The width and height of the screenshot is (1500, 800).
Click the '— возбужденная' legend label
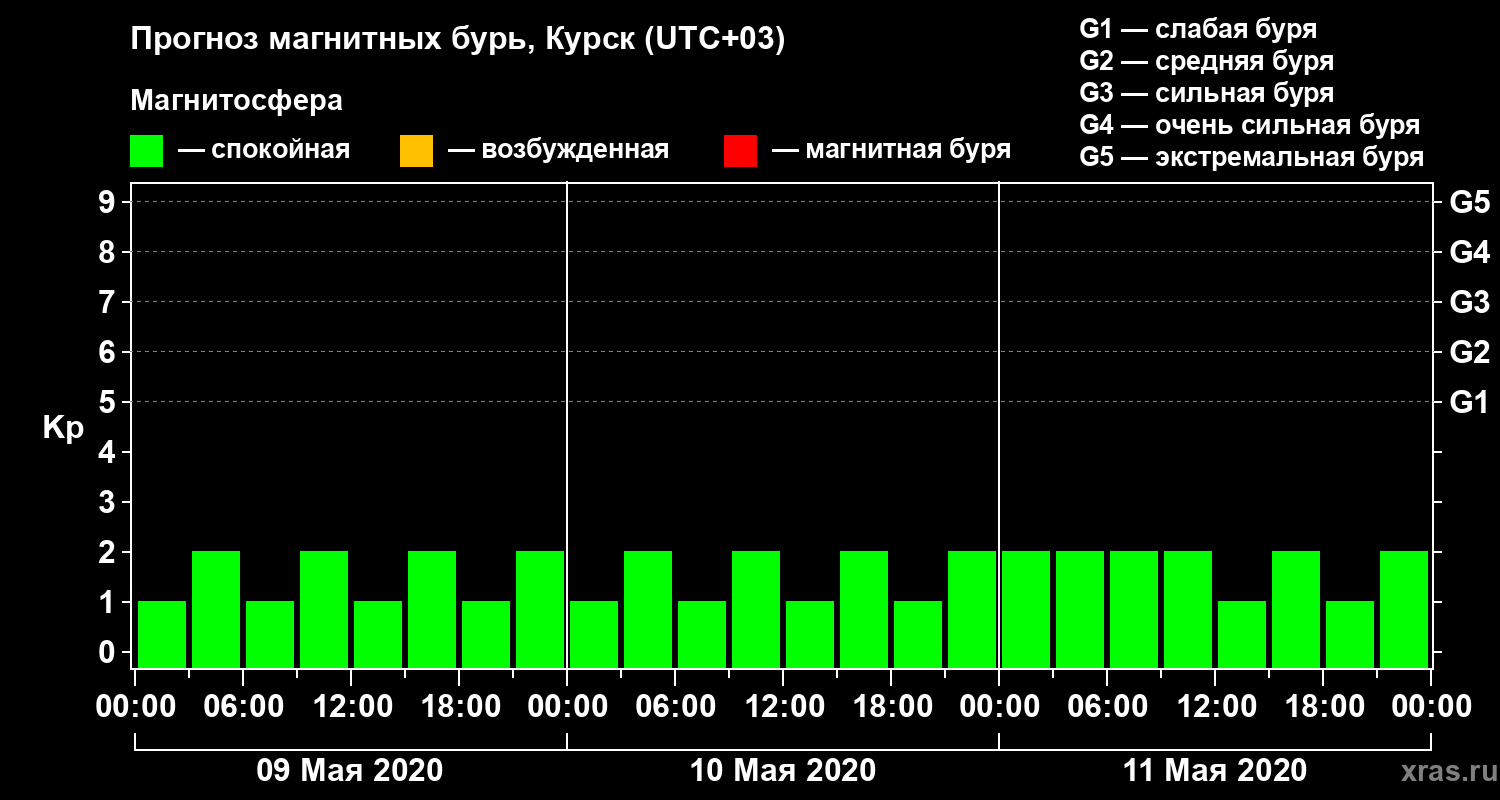558,150
